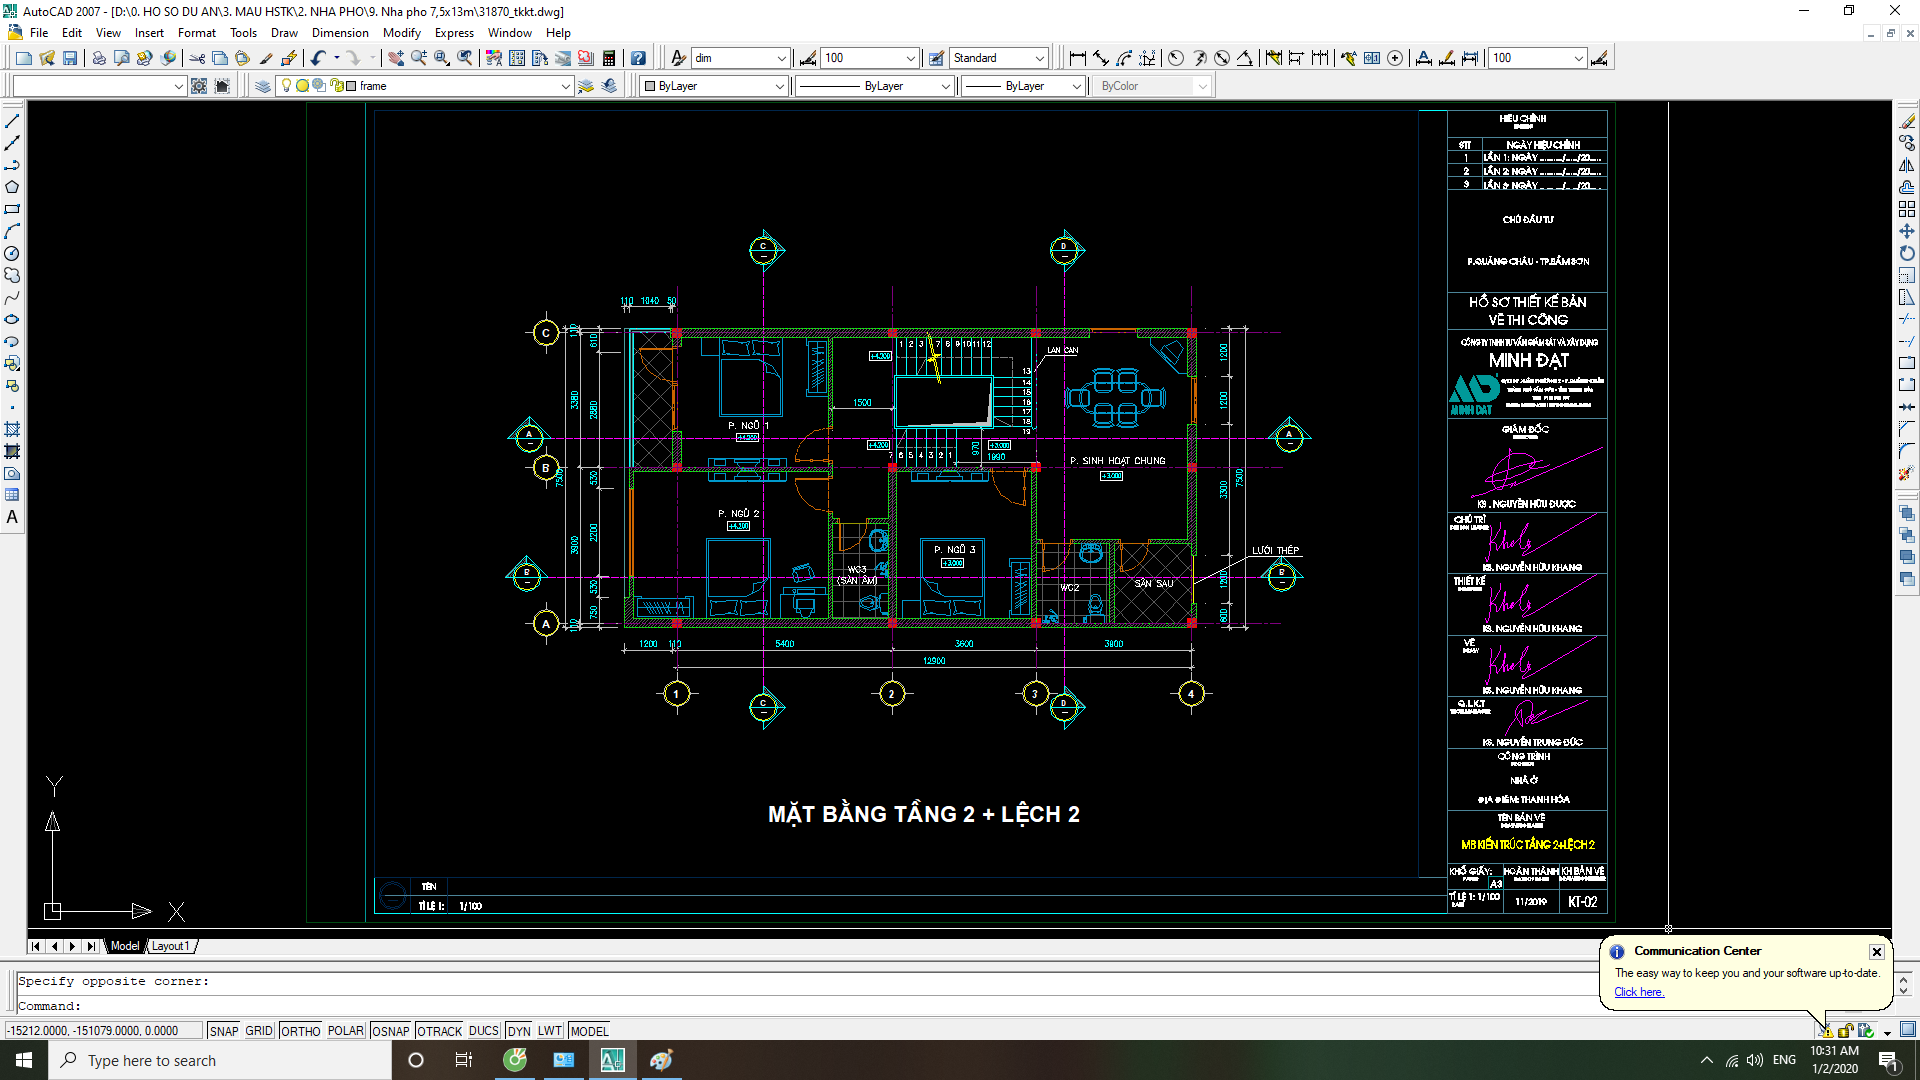The image size is (1920, 1080).
Task: Click the Plot (print) icon
Action: [99, 58]
